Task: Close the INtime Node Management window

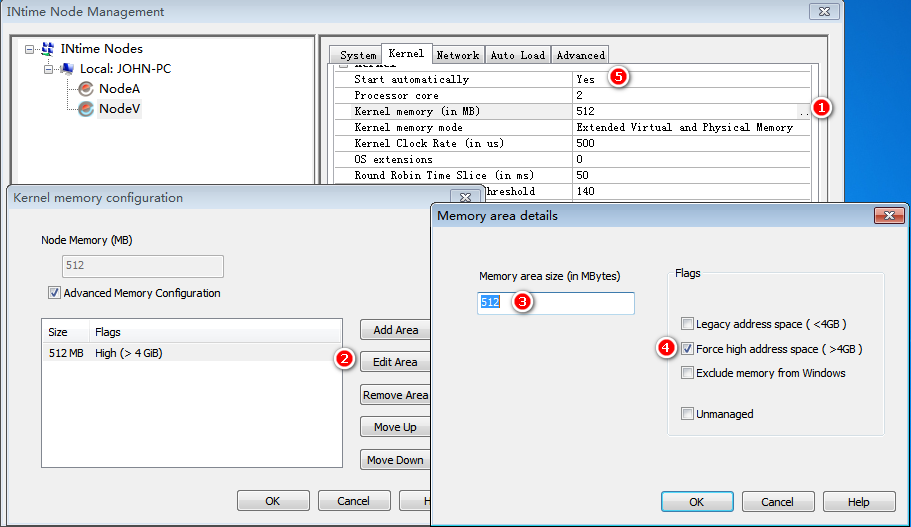Action: pyautogui.click(x=824, y=12)
